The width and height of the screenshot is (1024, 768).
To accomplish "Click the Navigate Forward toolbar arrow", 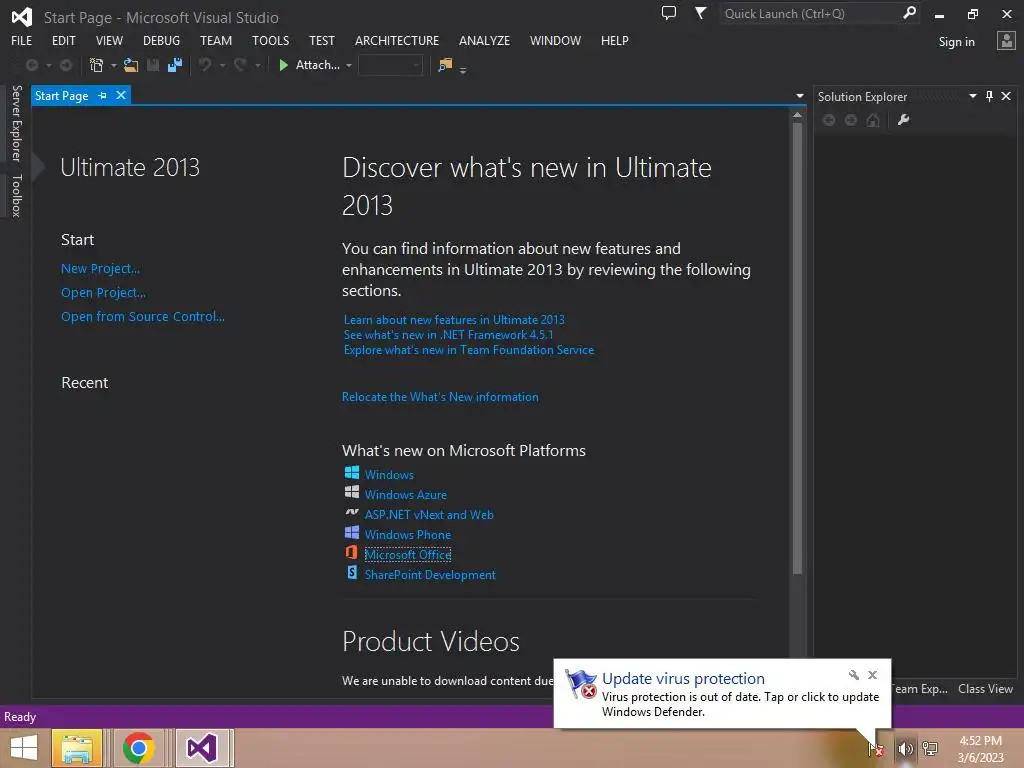I will click(66, 65).
